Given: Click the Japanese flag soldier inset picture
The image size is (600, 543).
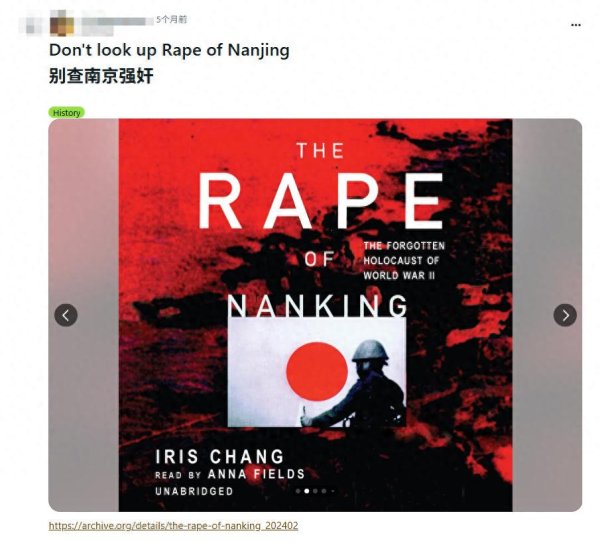Looking at the screenshot, I should click(317, 372).
